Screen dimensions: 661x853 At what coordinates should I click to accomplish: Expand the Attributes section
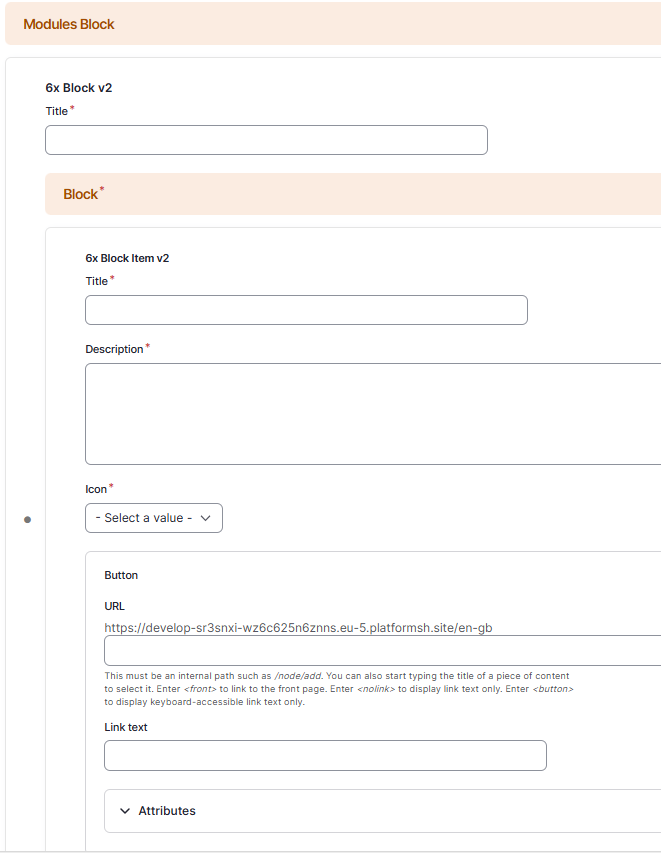tap(382, 811)
